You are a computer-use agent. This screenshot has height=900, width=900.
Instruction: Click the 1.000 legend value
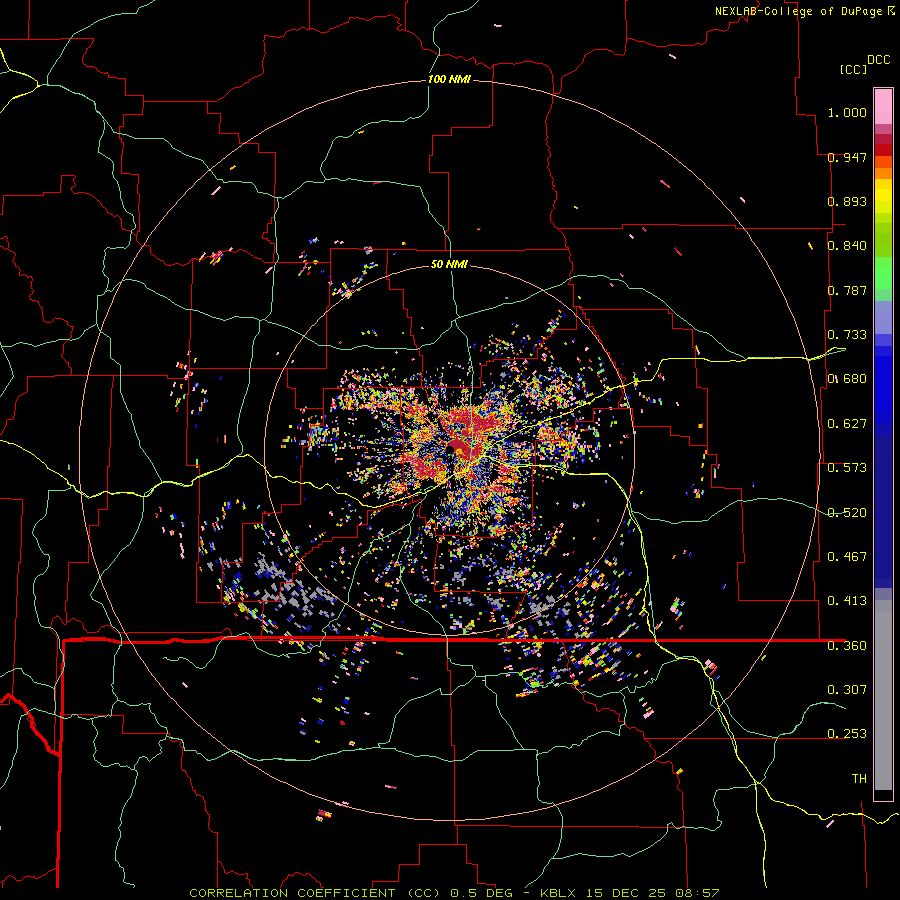[847, 112]
